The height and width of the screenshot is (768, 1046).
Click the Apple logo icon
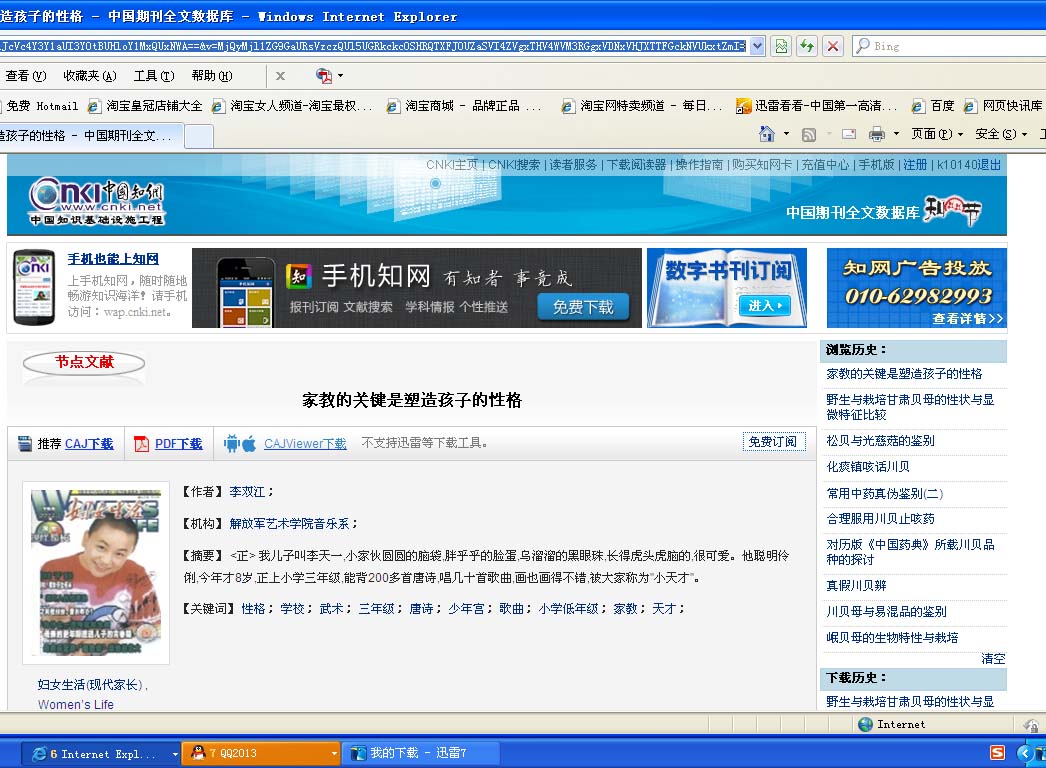pos(249,444)
